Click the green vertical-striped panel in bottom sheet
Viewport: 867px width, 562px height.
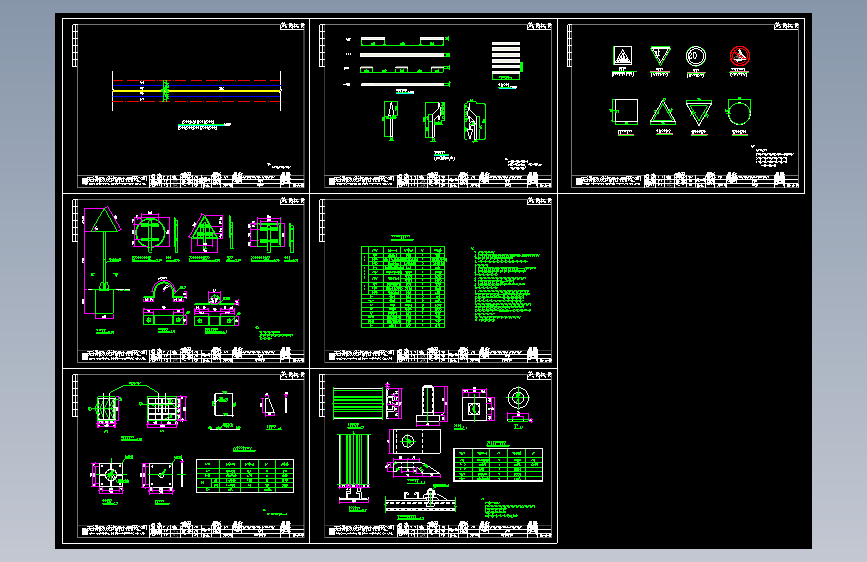pyautogui.click(x=353, y=459)
